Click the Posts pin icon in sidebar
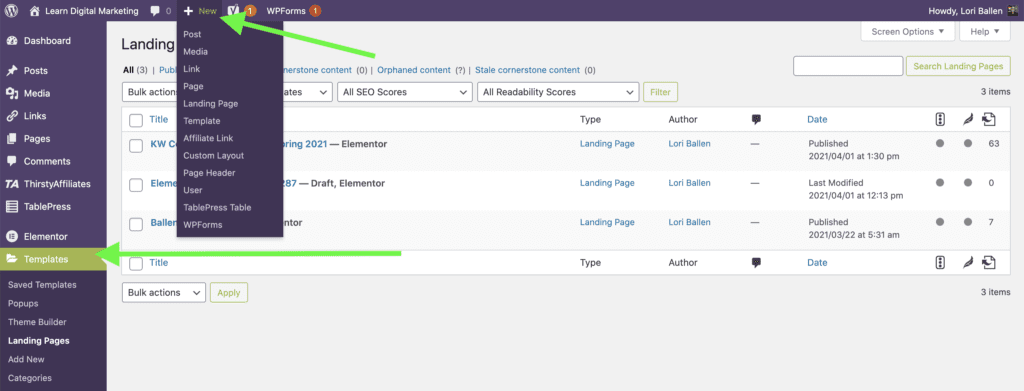This screenshot has width=1024, height=391. click(x=12, y=70)
